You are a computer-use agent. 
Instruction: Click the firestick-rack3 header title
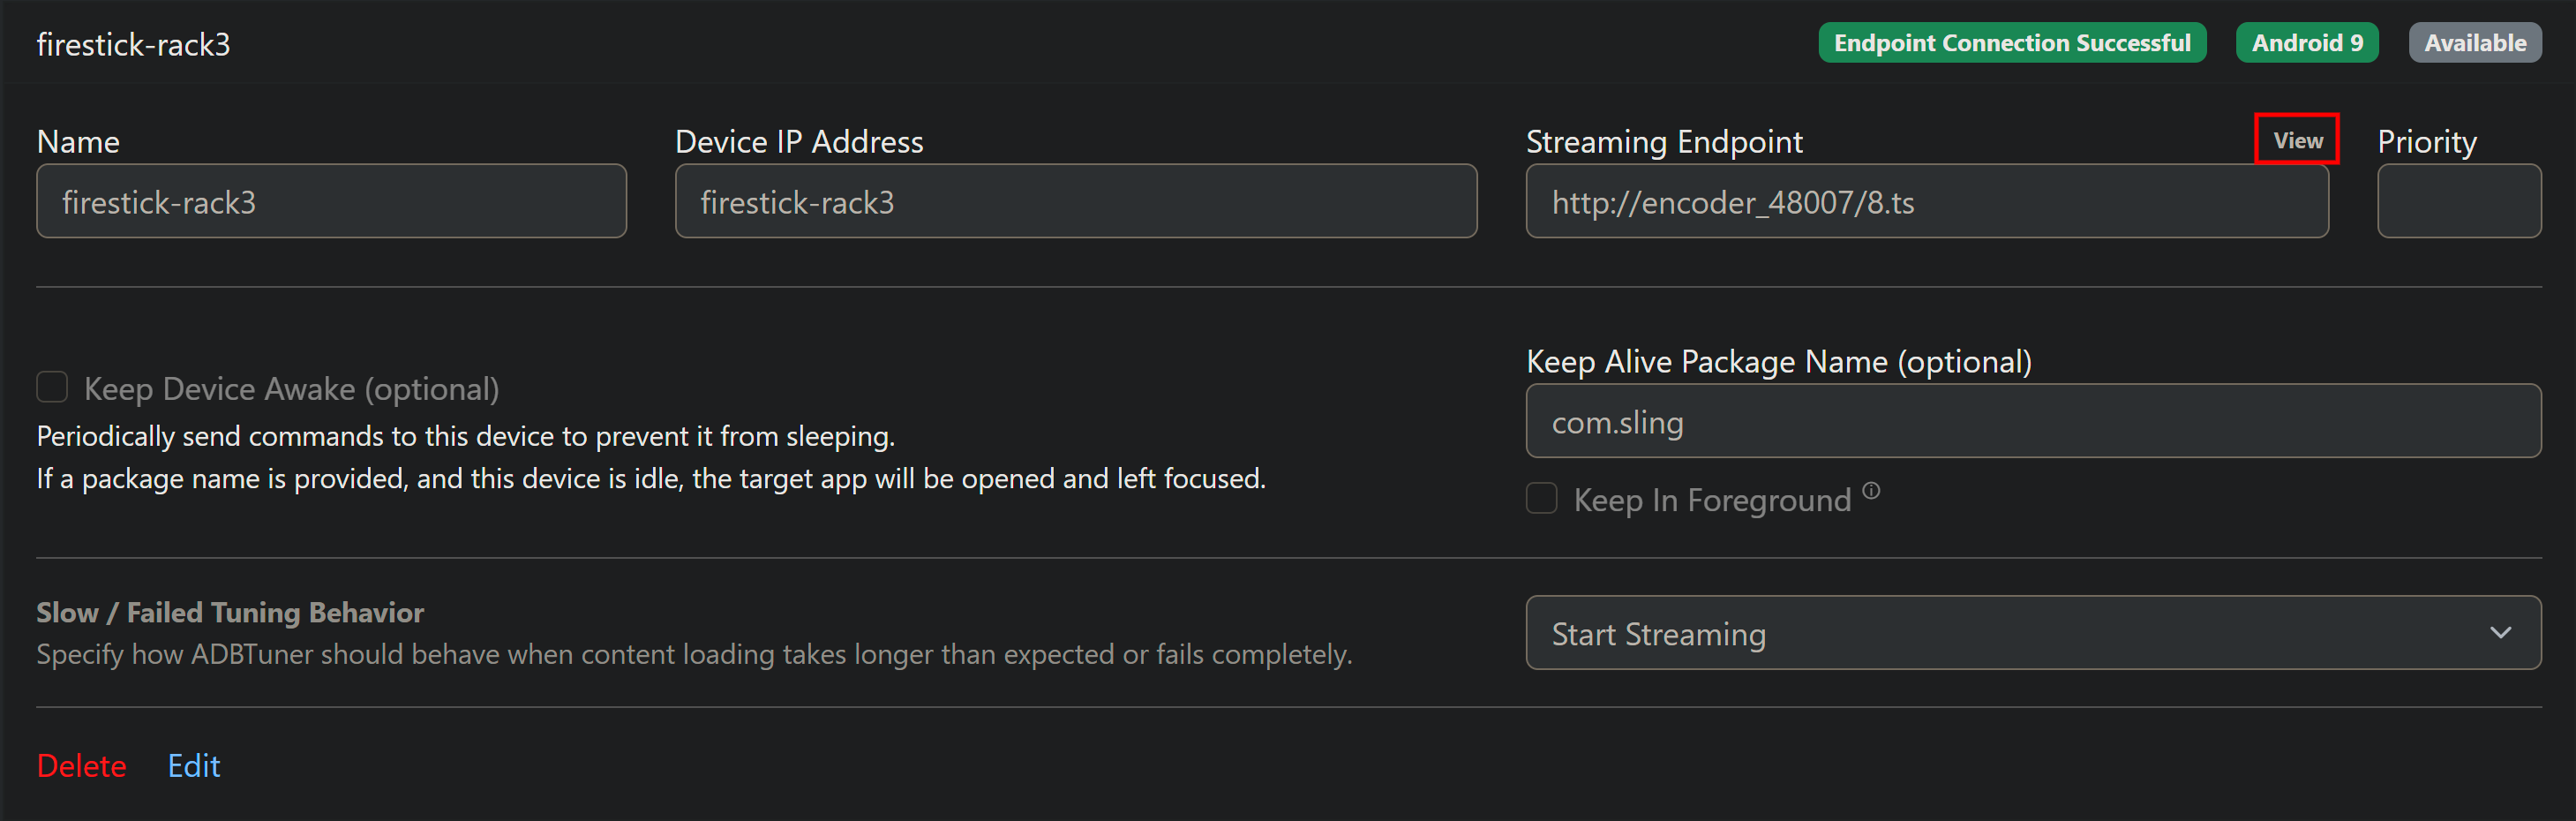click(133, 45)
